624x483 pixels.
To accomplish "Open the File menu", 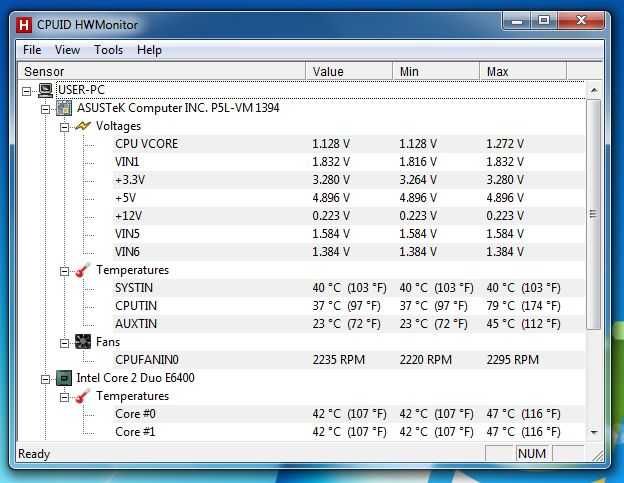I will click(32, 50).
